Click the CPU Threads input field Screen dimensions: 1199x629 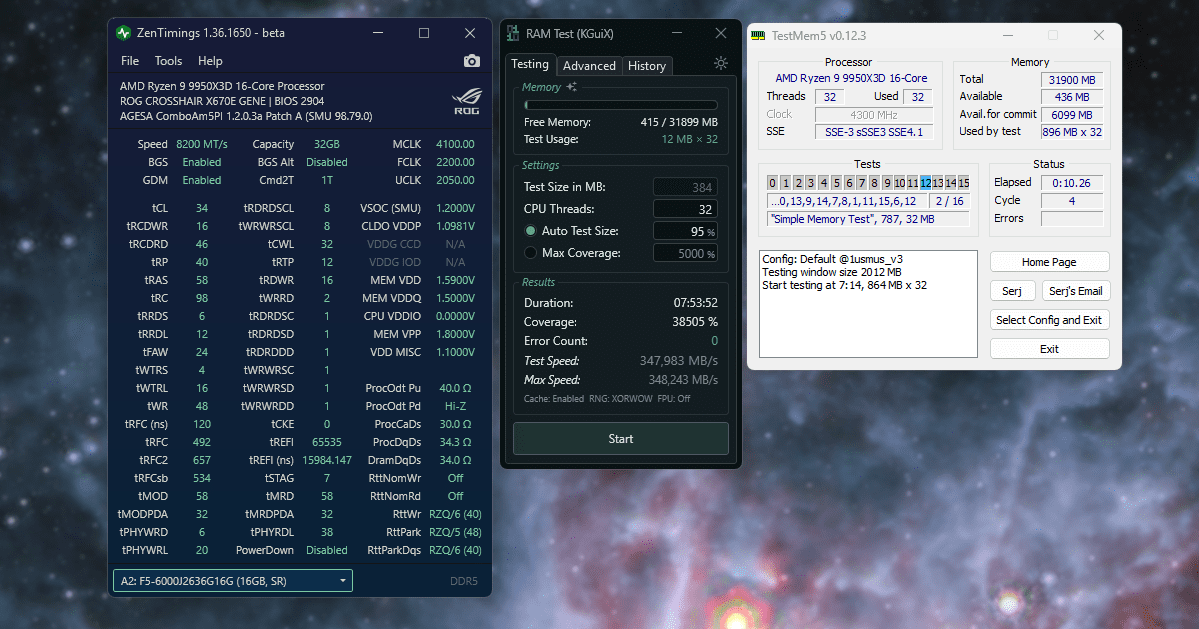coord(685,209)
